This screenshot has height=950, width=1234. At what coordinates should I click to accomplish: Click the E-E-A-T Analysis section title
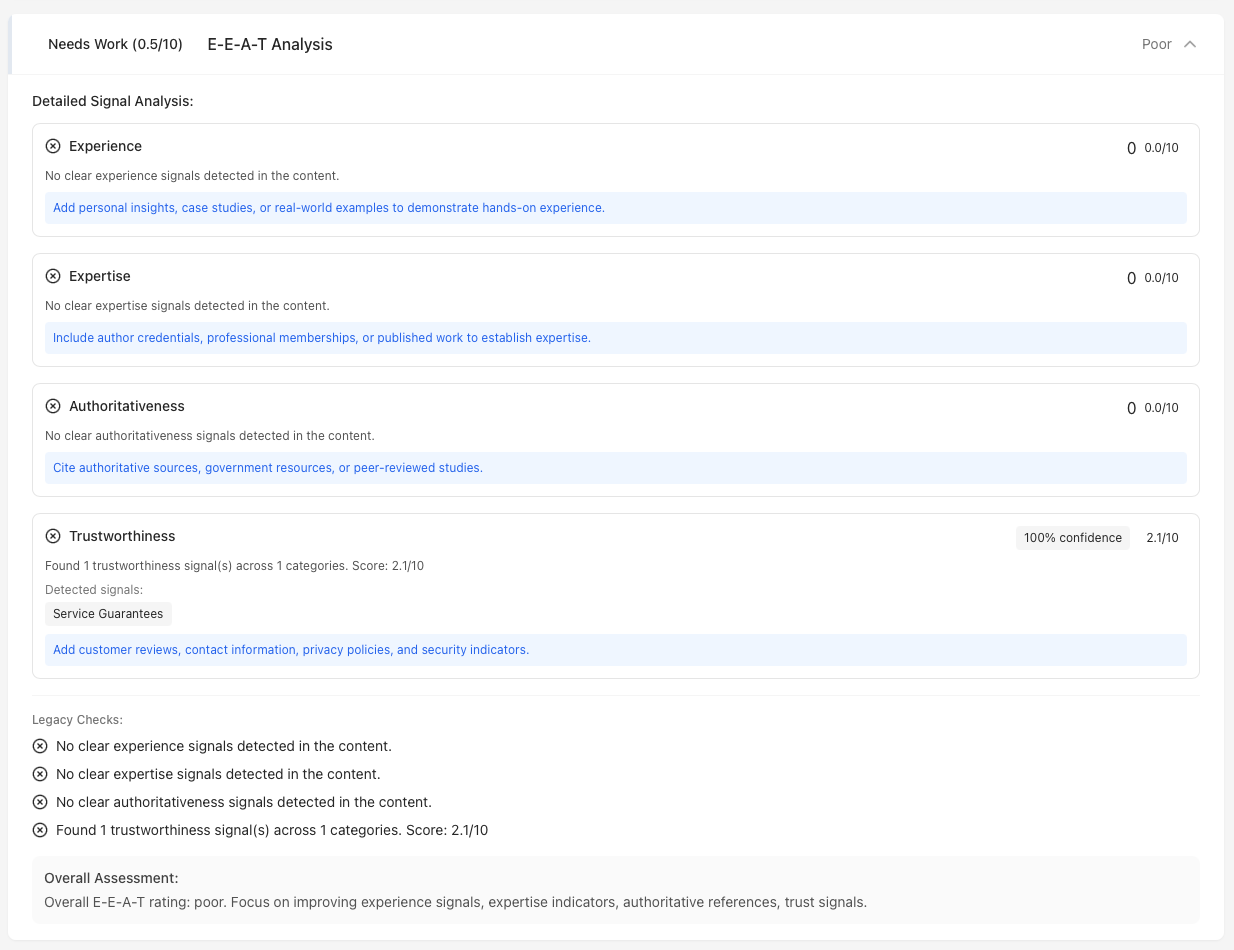tap(270, 44)
